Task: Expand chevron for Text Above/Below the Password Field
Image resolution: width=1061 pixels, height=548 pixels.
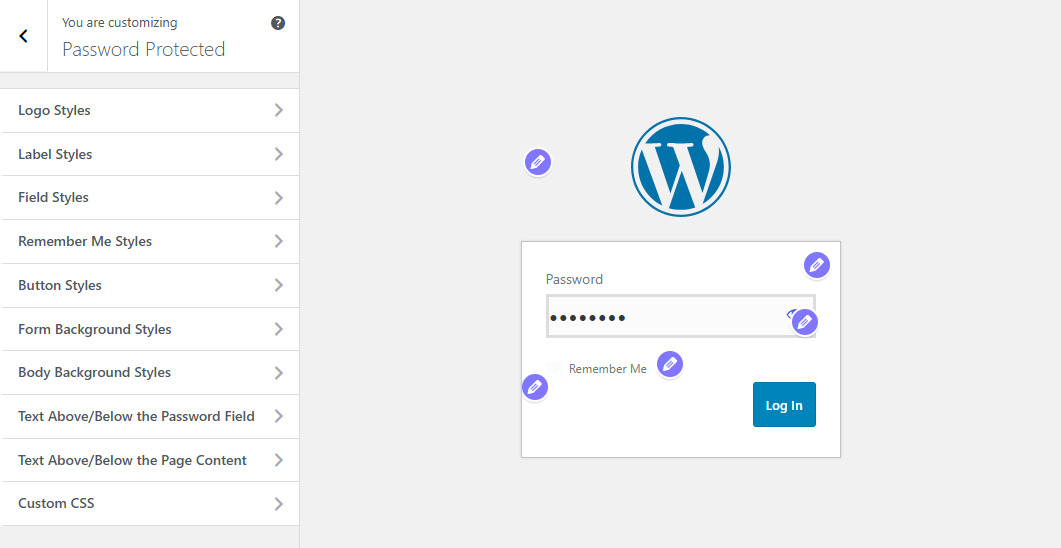Action: [279, 417]
